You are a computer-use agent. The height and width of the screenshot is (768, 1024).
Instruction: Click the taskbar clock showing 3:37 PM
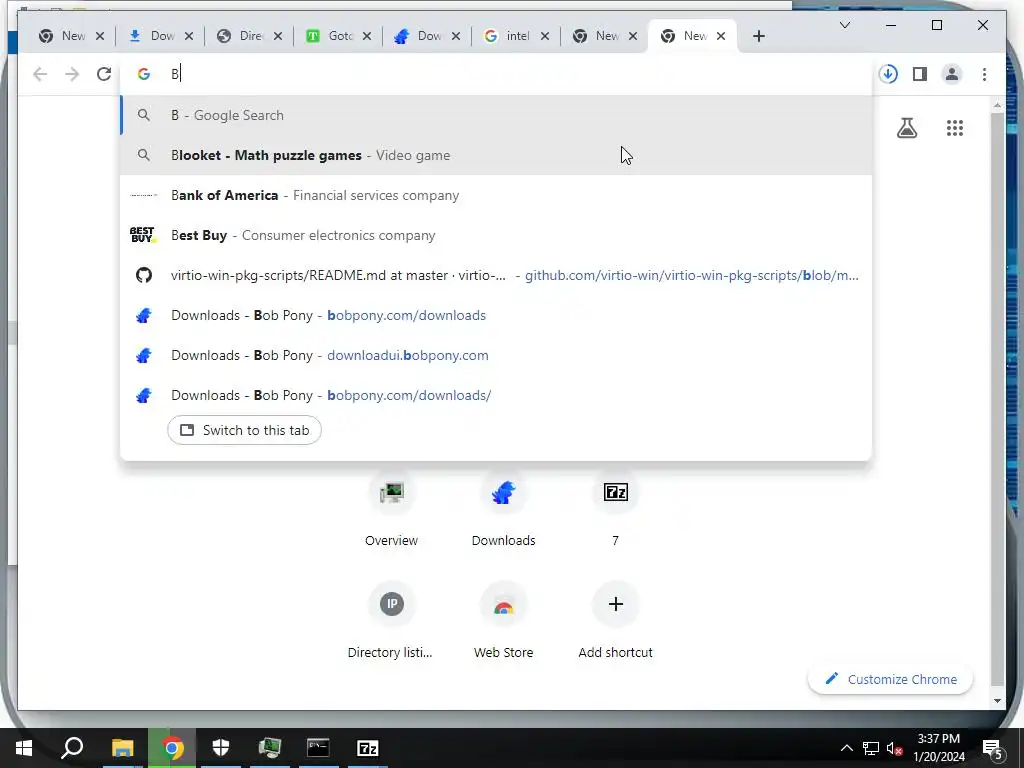938,748
